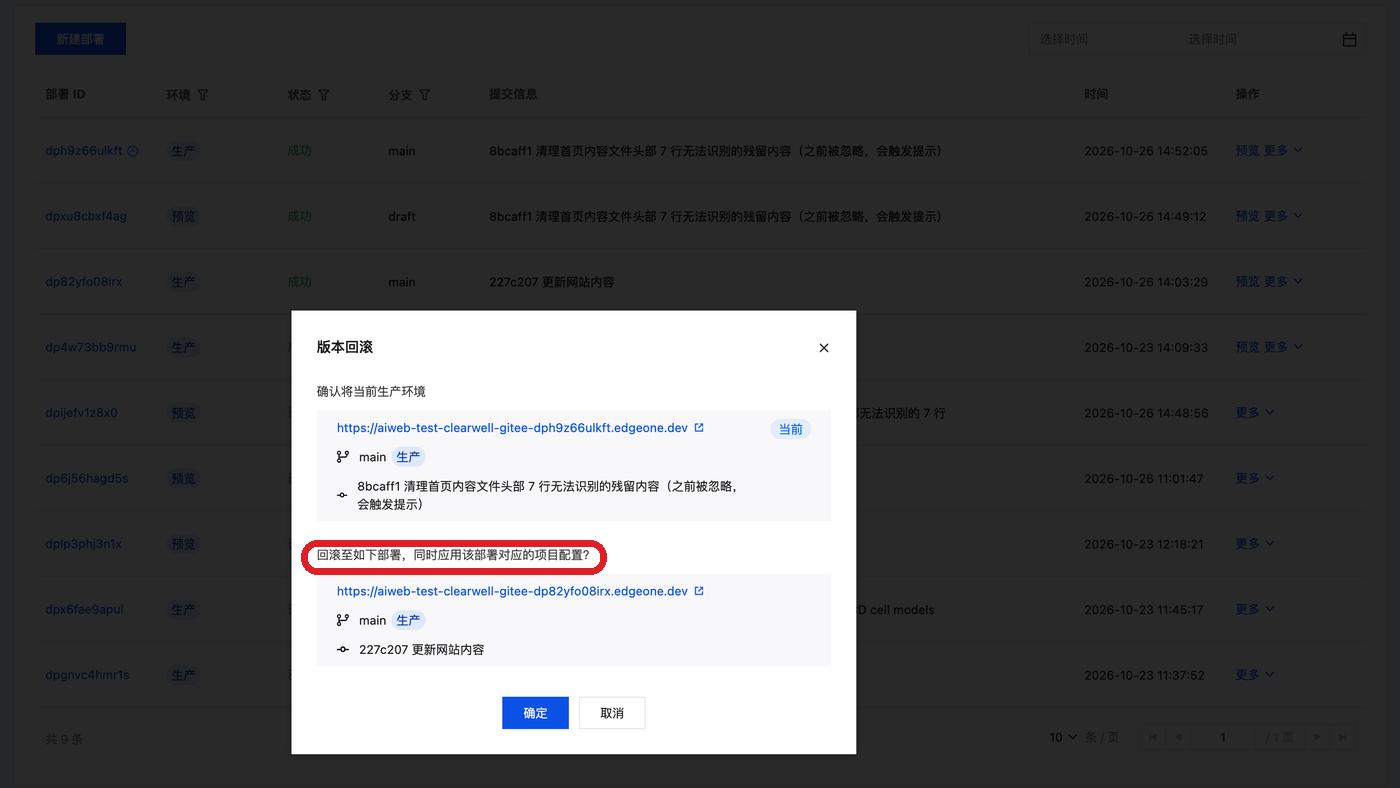Click external-link icon after the dp82yfo08irx URL

click(699, 591)
